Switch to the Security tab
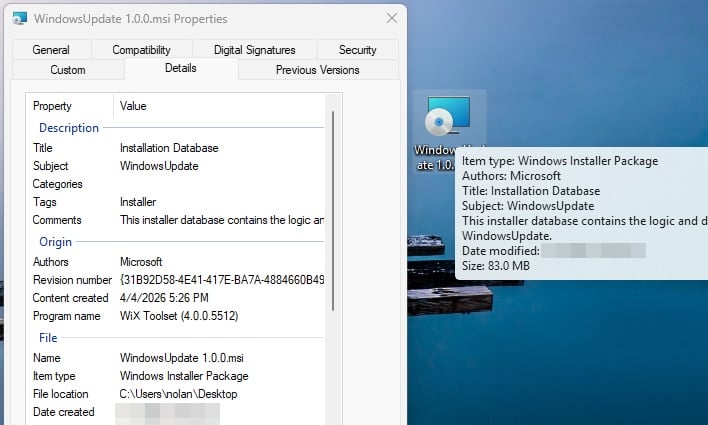 (x=358, y=50)
